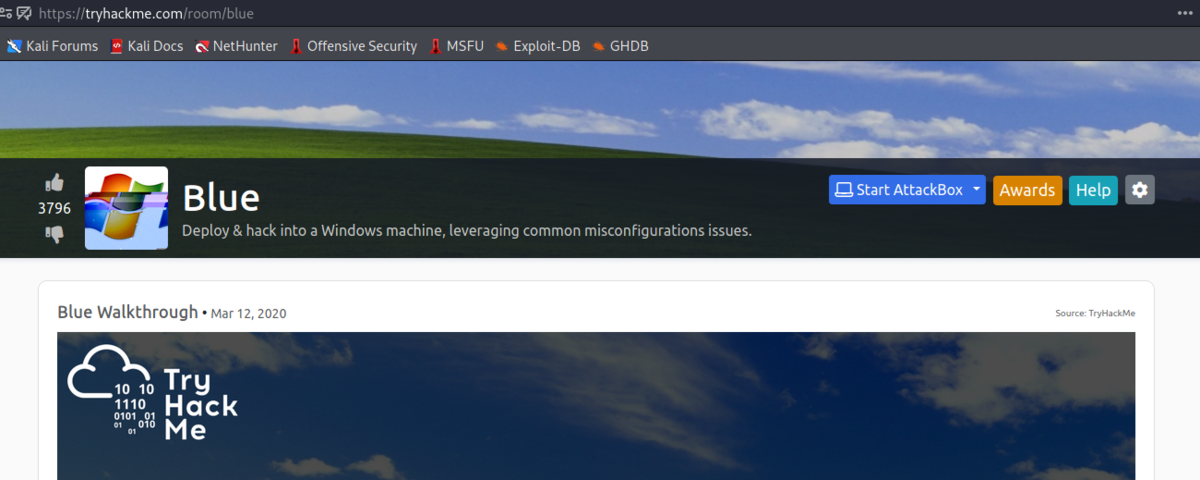The height and width of the screenshot is (480, 1200).
Task: Open the Offensive Security bookmark
Action: [353, 46]
